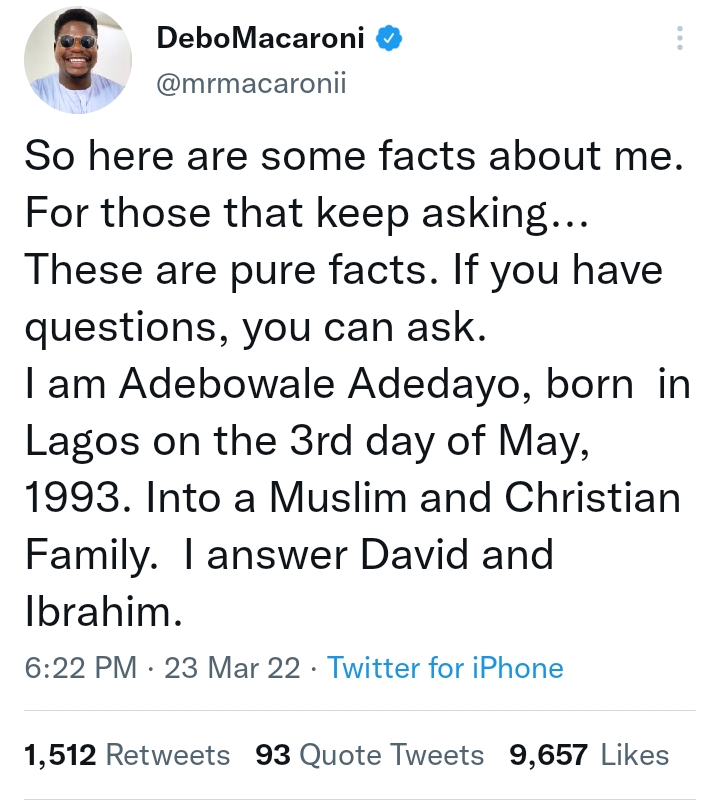
Task: Click the year 1993 in tweet text
Action: point(72,497)
